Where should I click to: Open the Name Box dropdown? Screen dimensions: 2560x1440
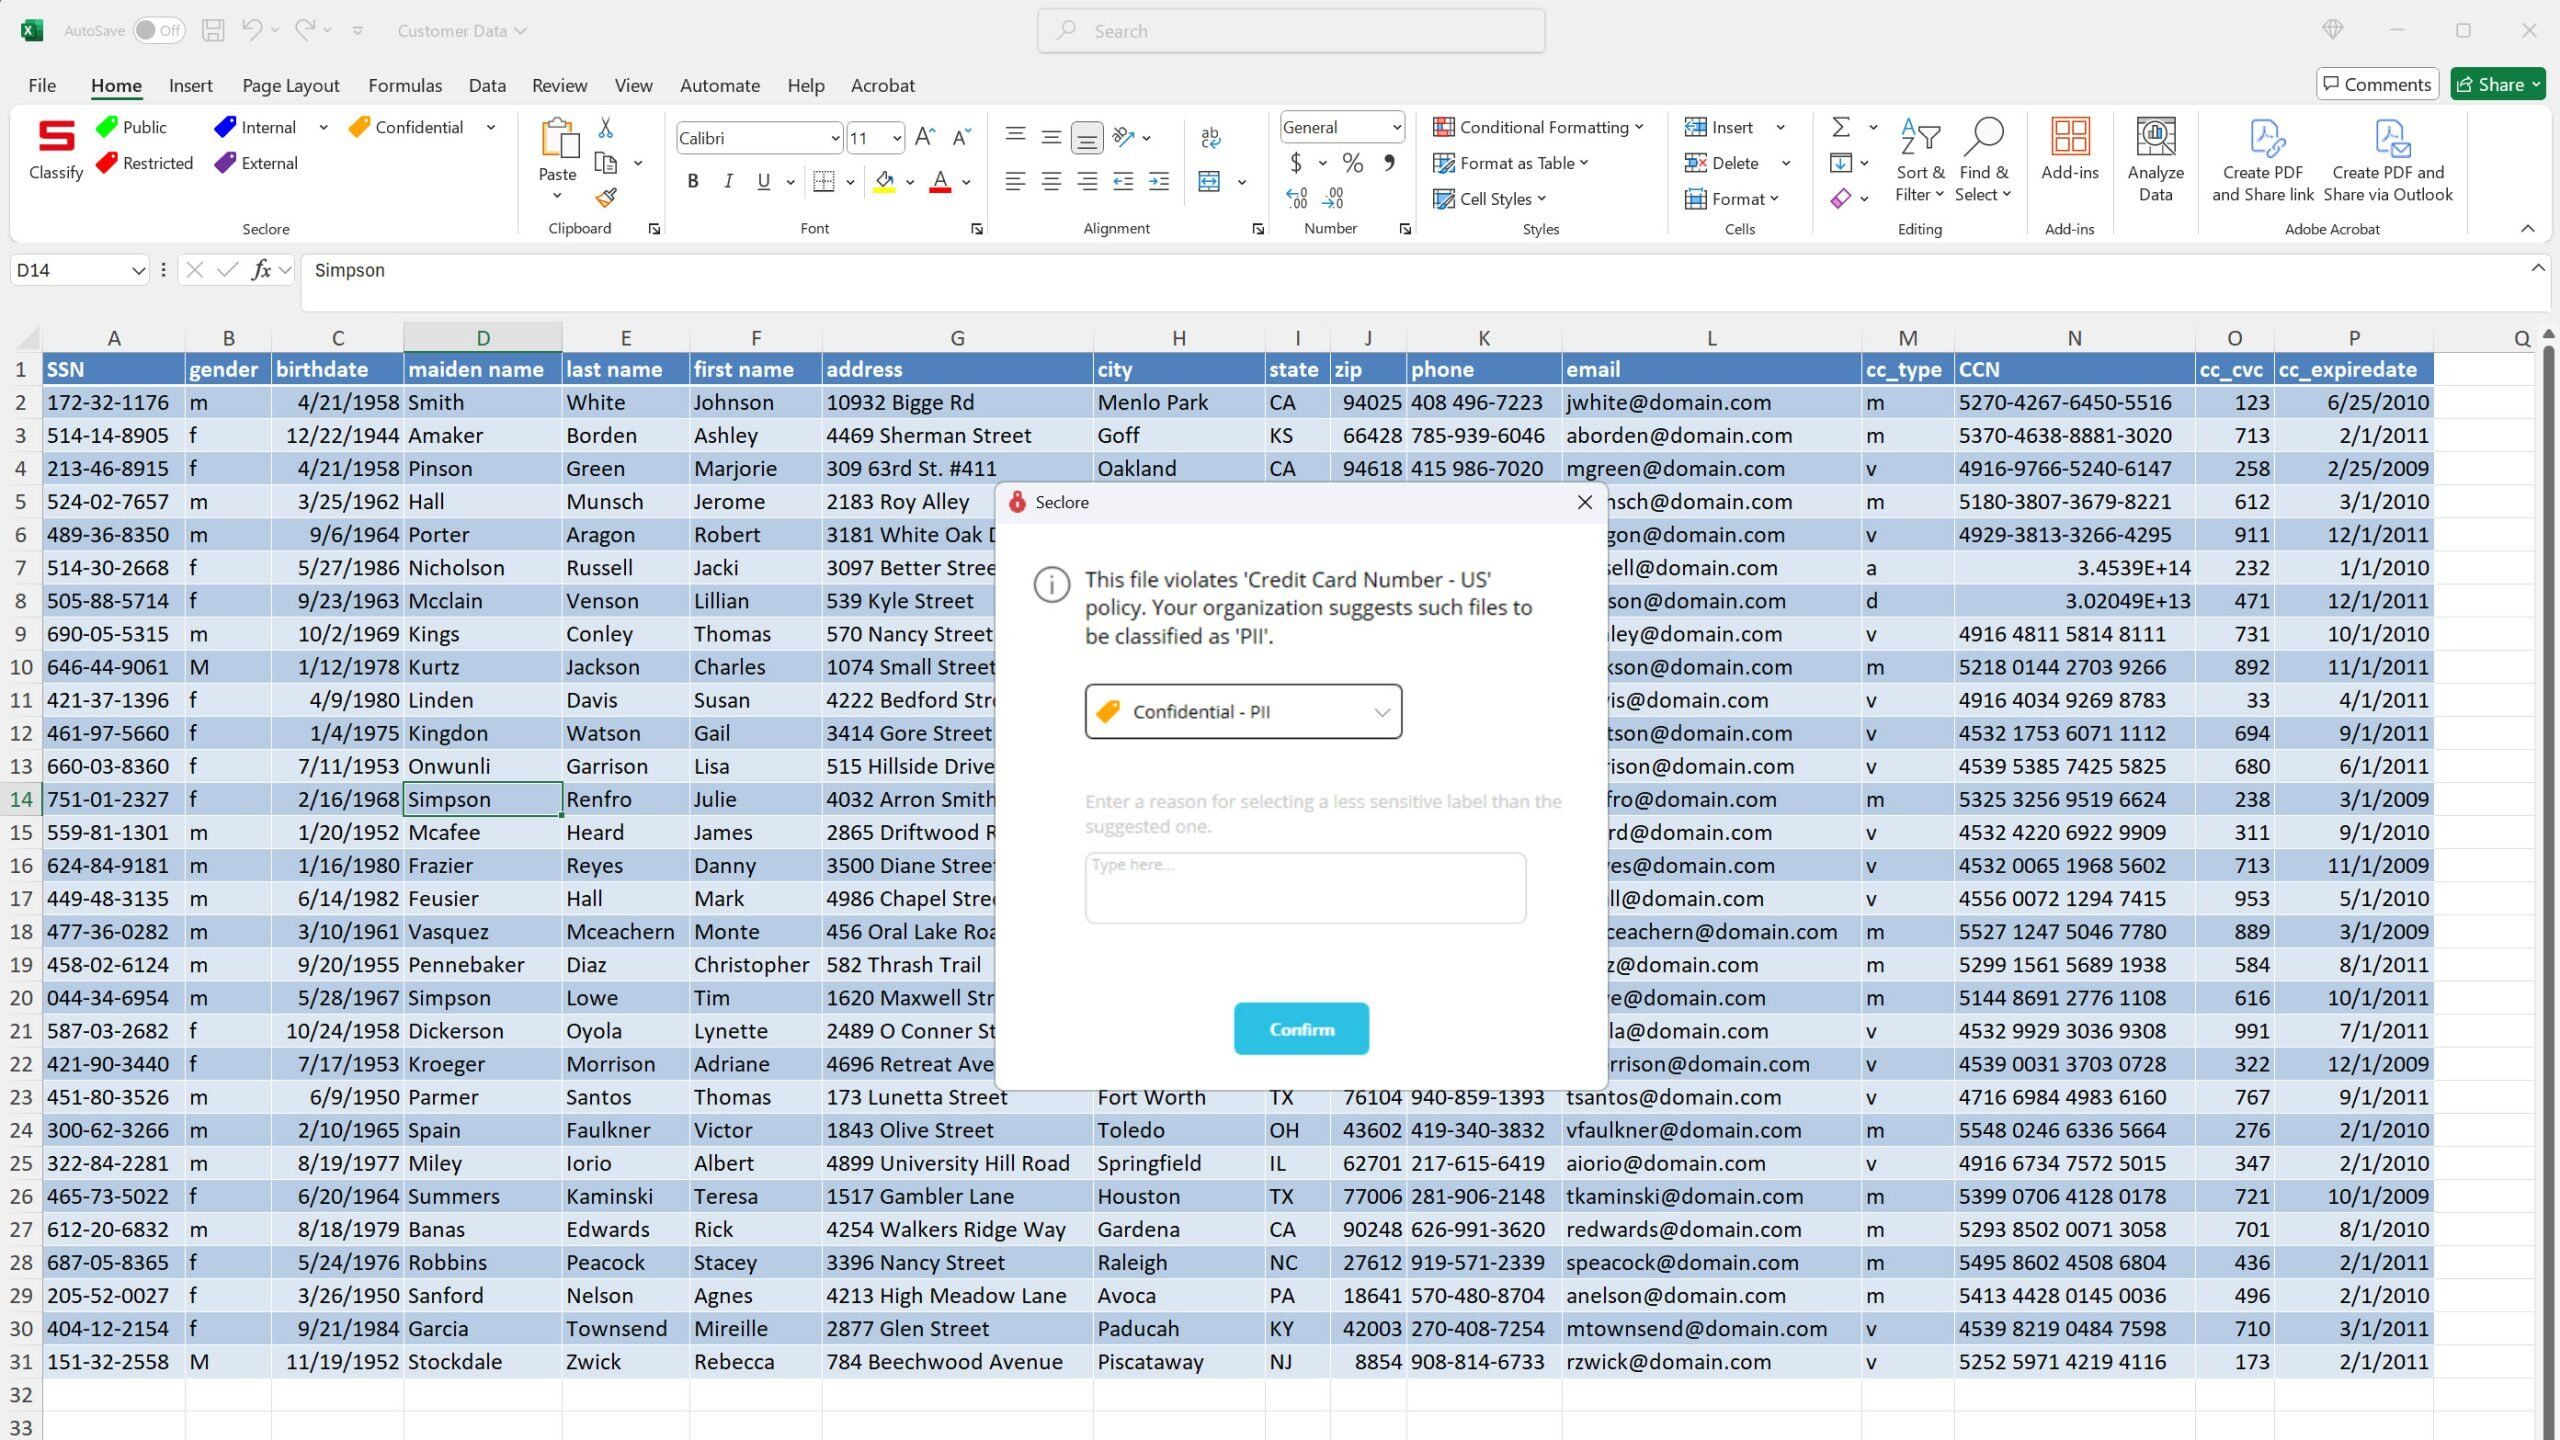(138, 270)
